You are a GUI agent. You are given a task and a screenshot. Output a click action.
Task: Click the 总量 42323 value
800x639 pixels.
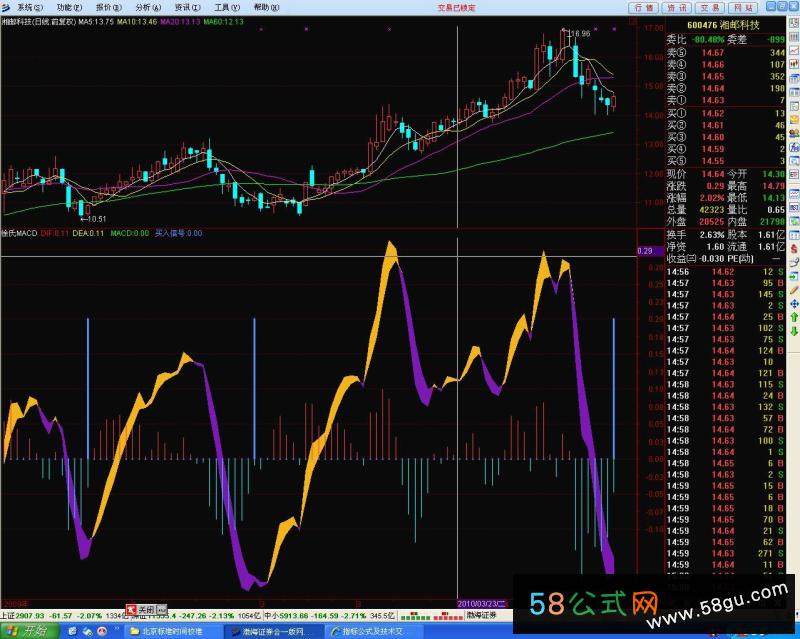point(712,210)
